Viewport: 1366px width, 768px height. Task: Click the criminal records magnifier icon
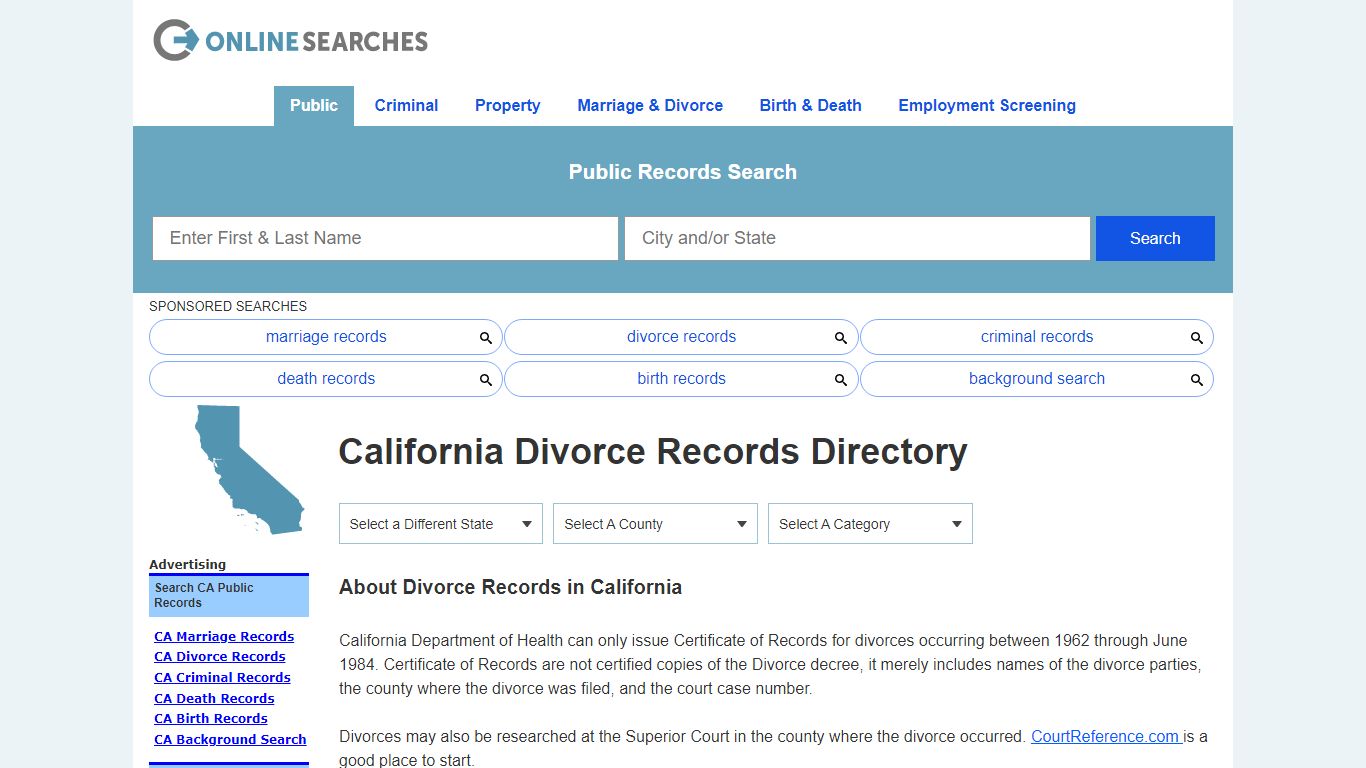[1197, 337]
